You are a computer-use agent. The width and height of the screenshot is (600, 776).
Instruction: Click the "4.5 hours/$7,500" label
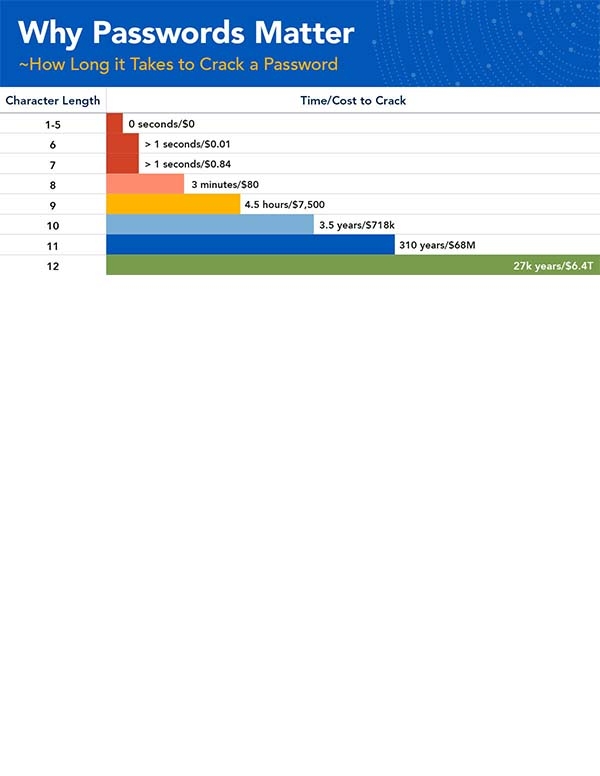284,204
